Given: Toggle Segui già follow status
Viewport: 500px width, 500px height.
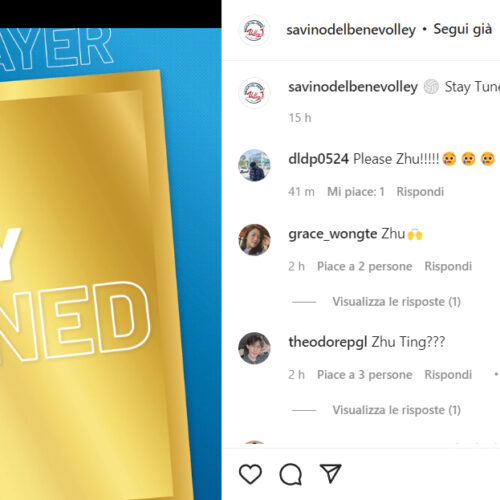Looking at the screenshot, I should [x=462, y=29].
